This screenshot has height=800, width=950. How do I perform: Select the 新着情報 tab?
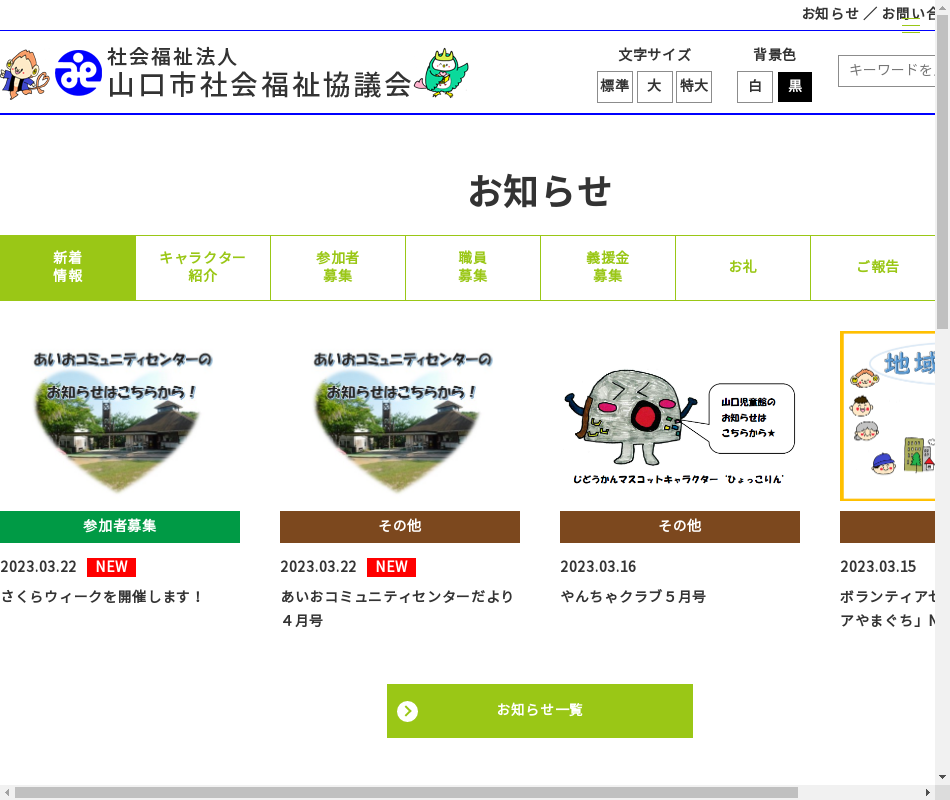click(x=68, y=268)
